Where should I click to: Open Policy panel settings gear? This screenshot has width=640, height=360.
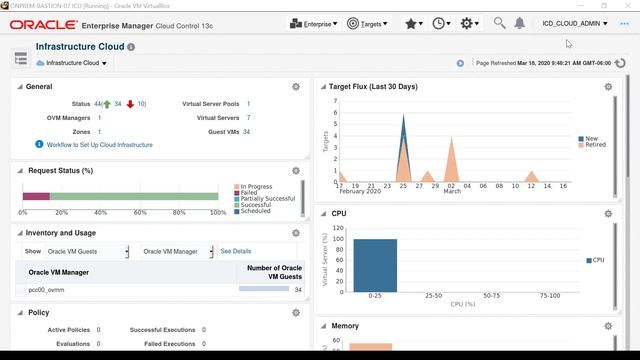(296, 313)
